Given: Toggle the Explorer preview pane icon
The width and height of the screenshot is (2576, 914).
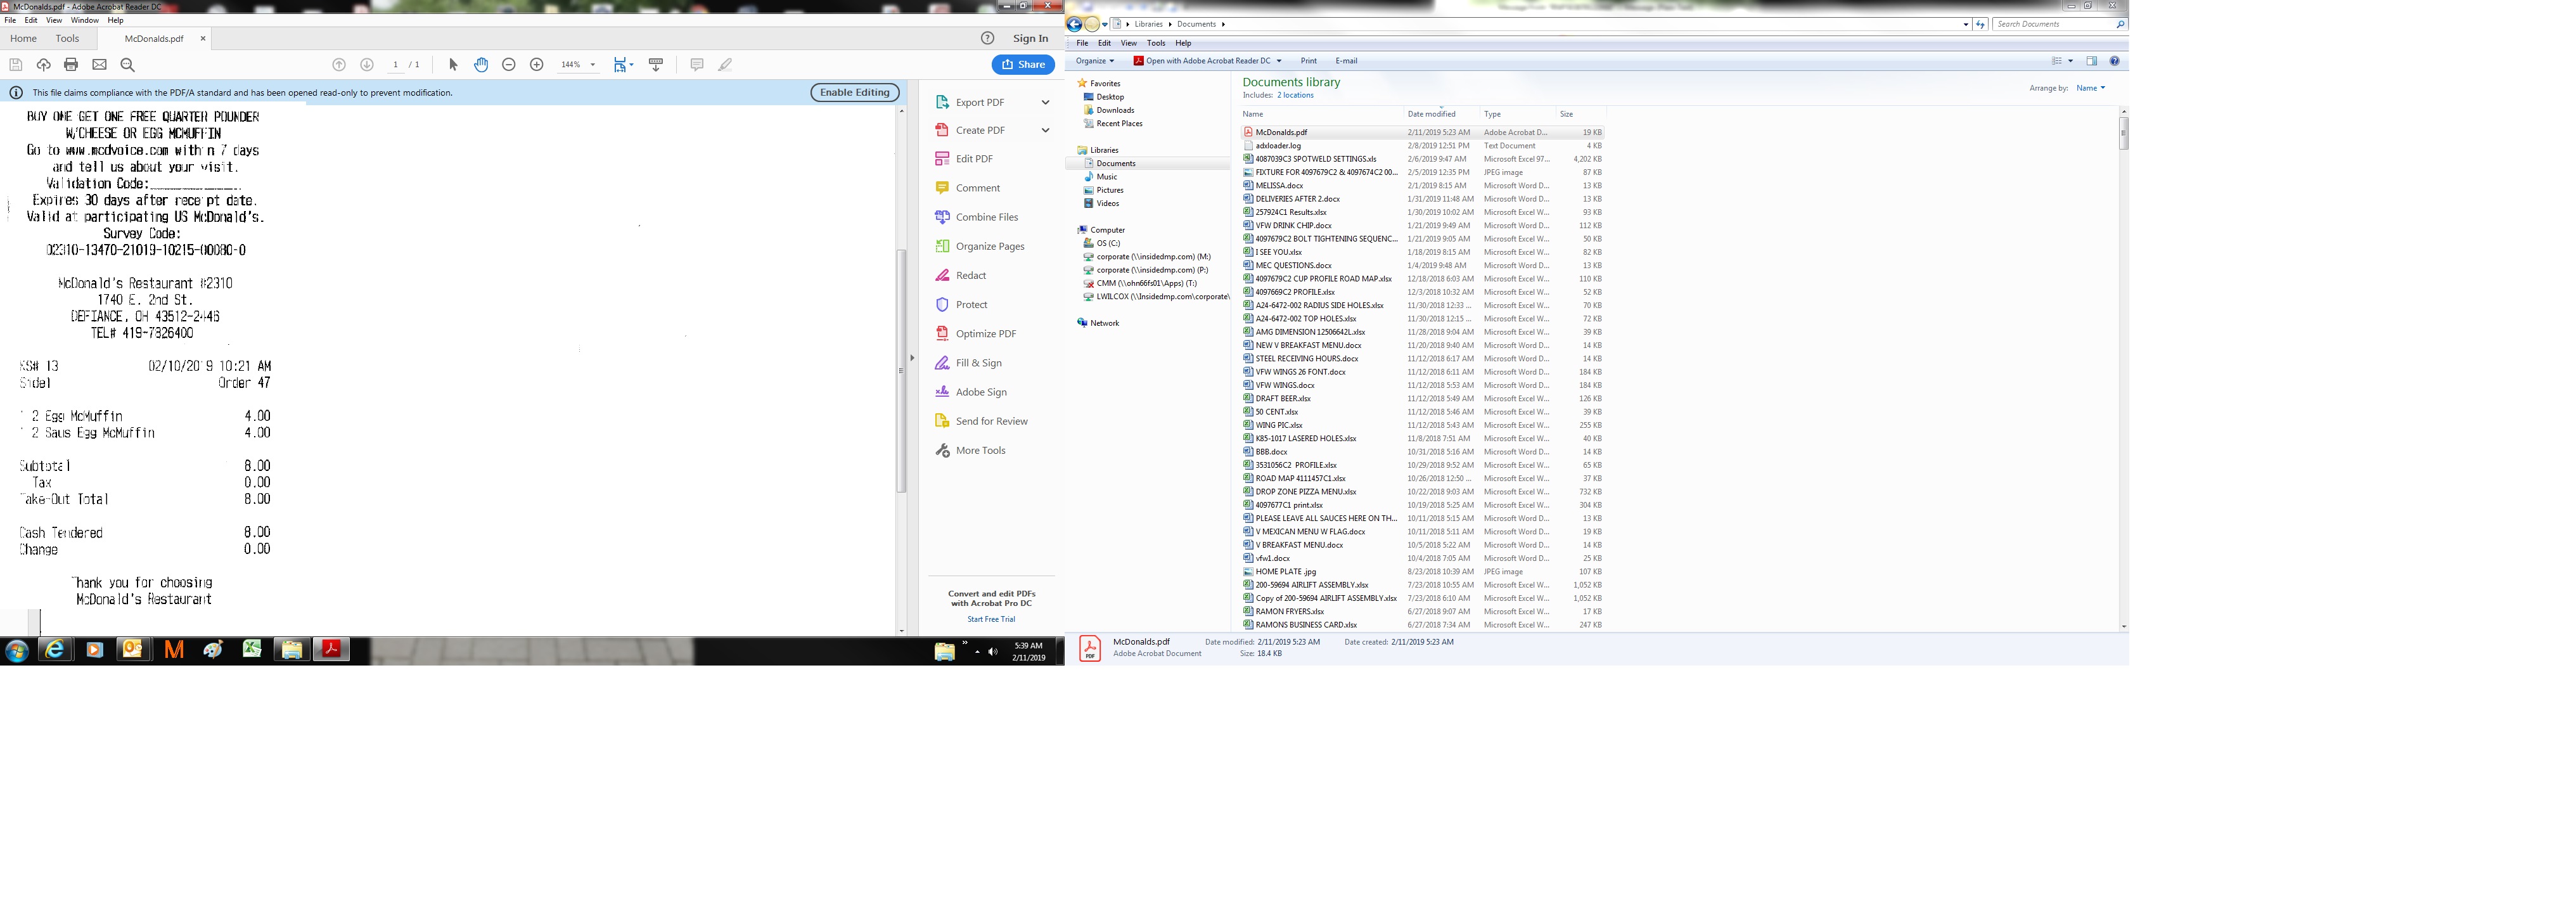Looking at the screenshot, I should 2092,61.
